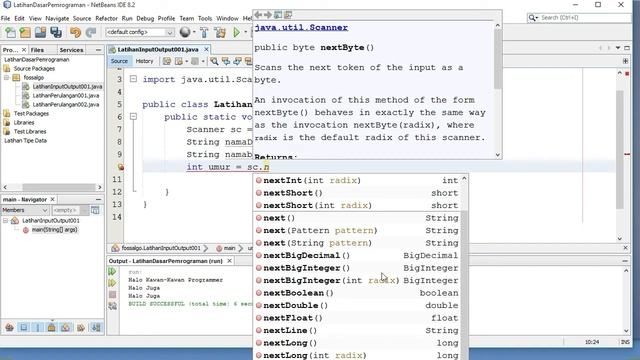Select the Source view tab
Viewport: 640px width, 360px height.
(119, 61)
